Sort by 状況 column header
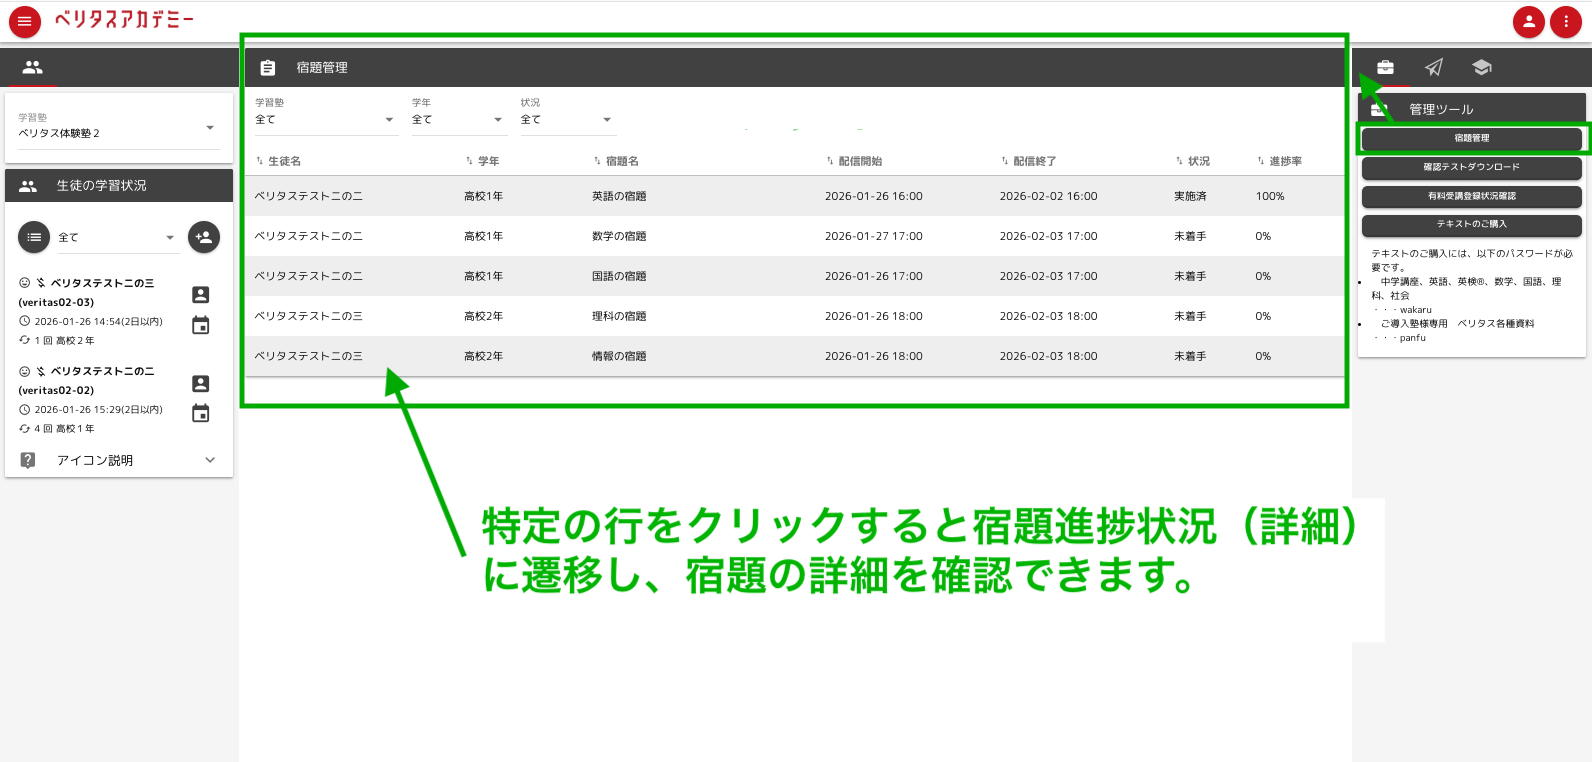Screen dimensions: 1592x762 pos(1193,161)
